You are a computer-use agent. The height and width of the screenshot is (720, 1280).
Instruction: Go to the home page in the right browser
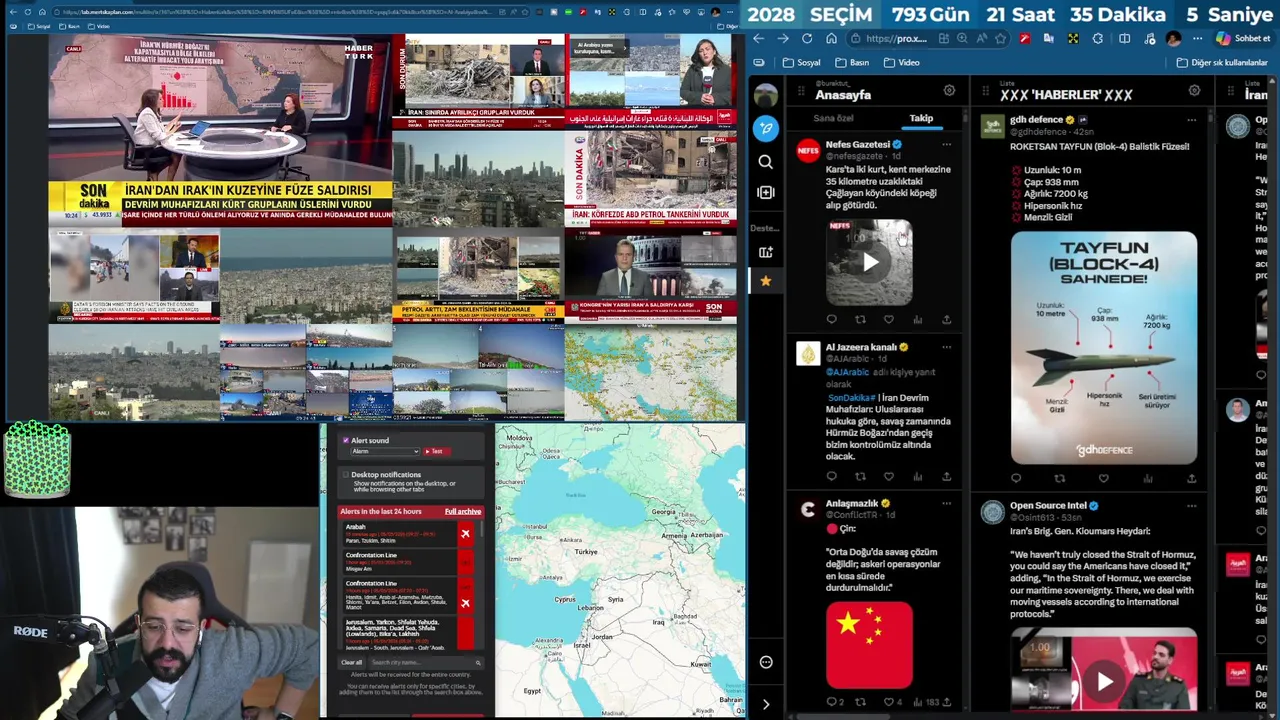pyautogui.click(x=831, y=39)
